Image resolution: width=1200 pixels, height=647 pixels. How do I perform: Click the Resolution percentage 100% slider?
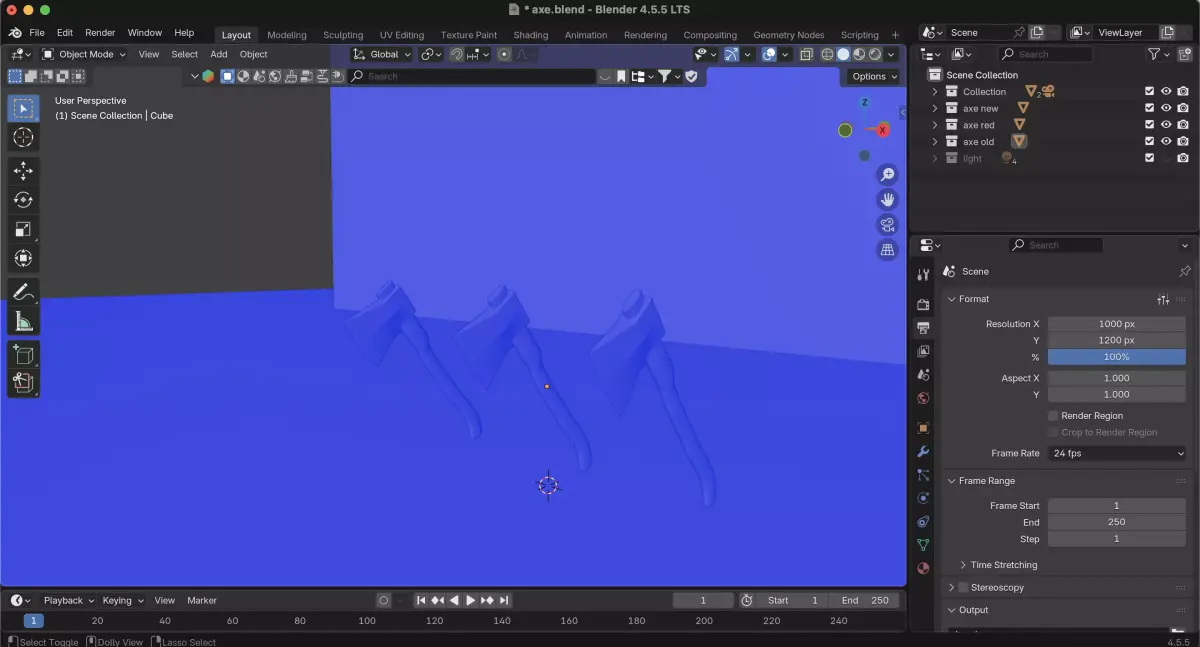click(x=1117, y=357)
